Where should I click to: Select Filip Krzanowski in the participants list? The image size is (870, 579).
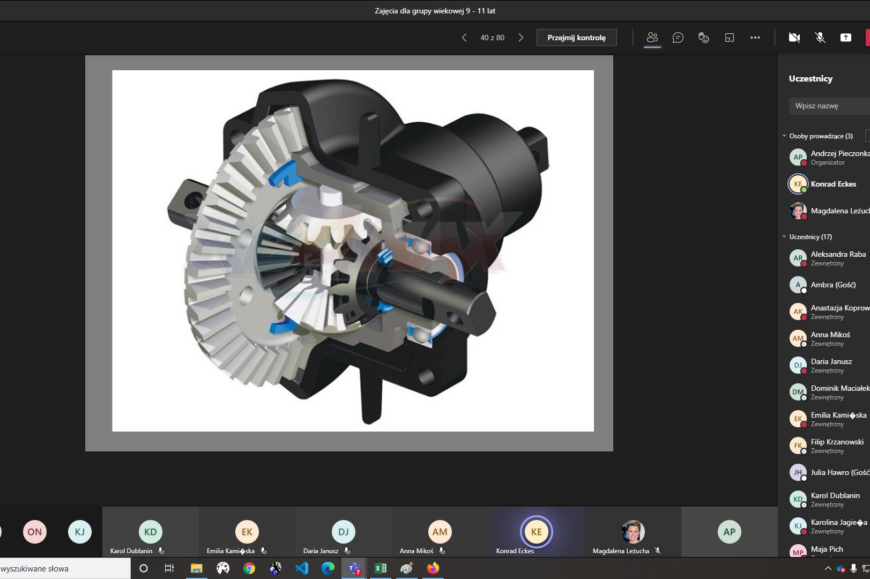tap(829, 446)
